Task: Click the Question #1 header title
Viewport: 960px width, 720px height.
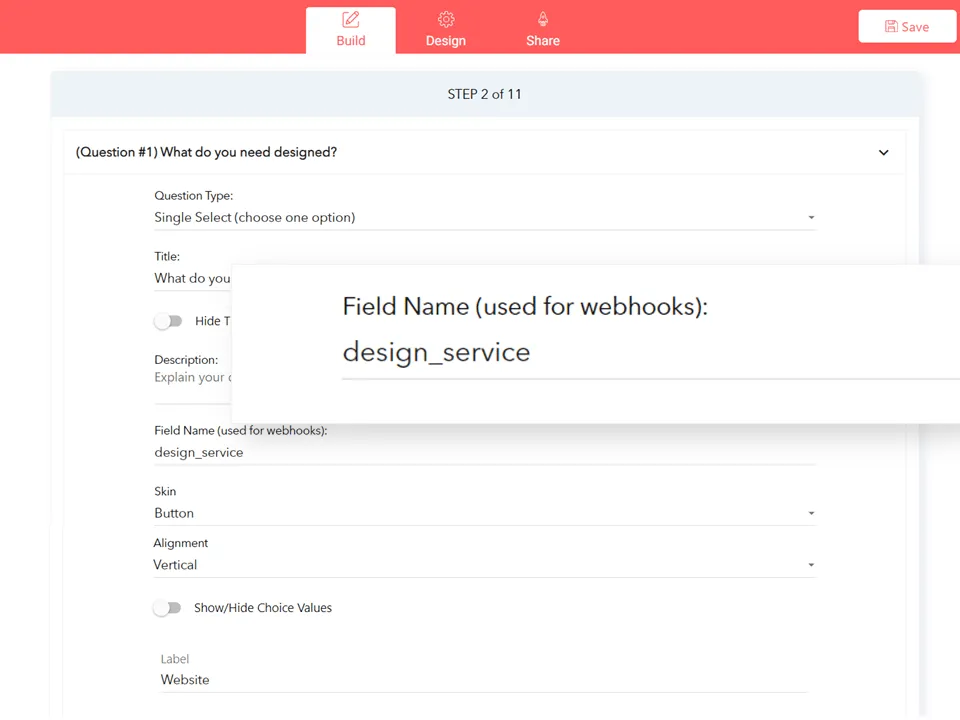Action: 206,152
